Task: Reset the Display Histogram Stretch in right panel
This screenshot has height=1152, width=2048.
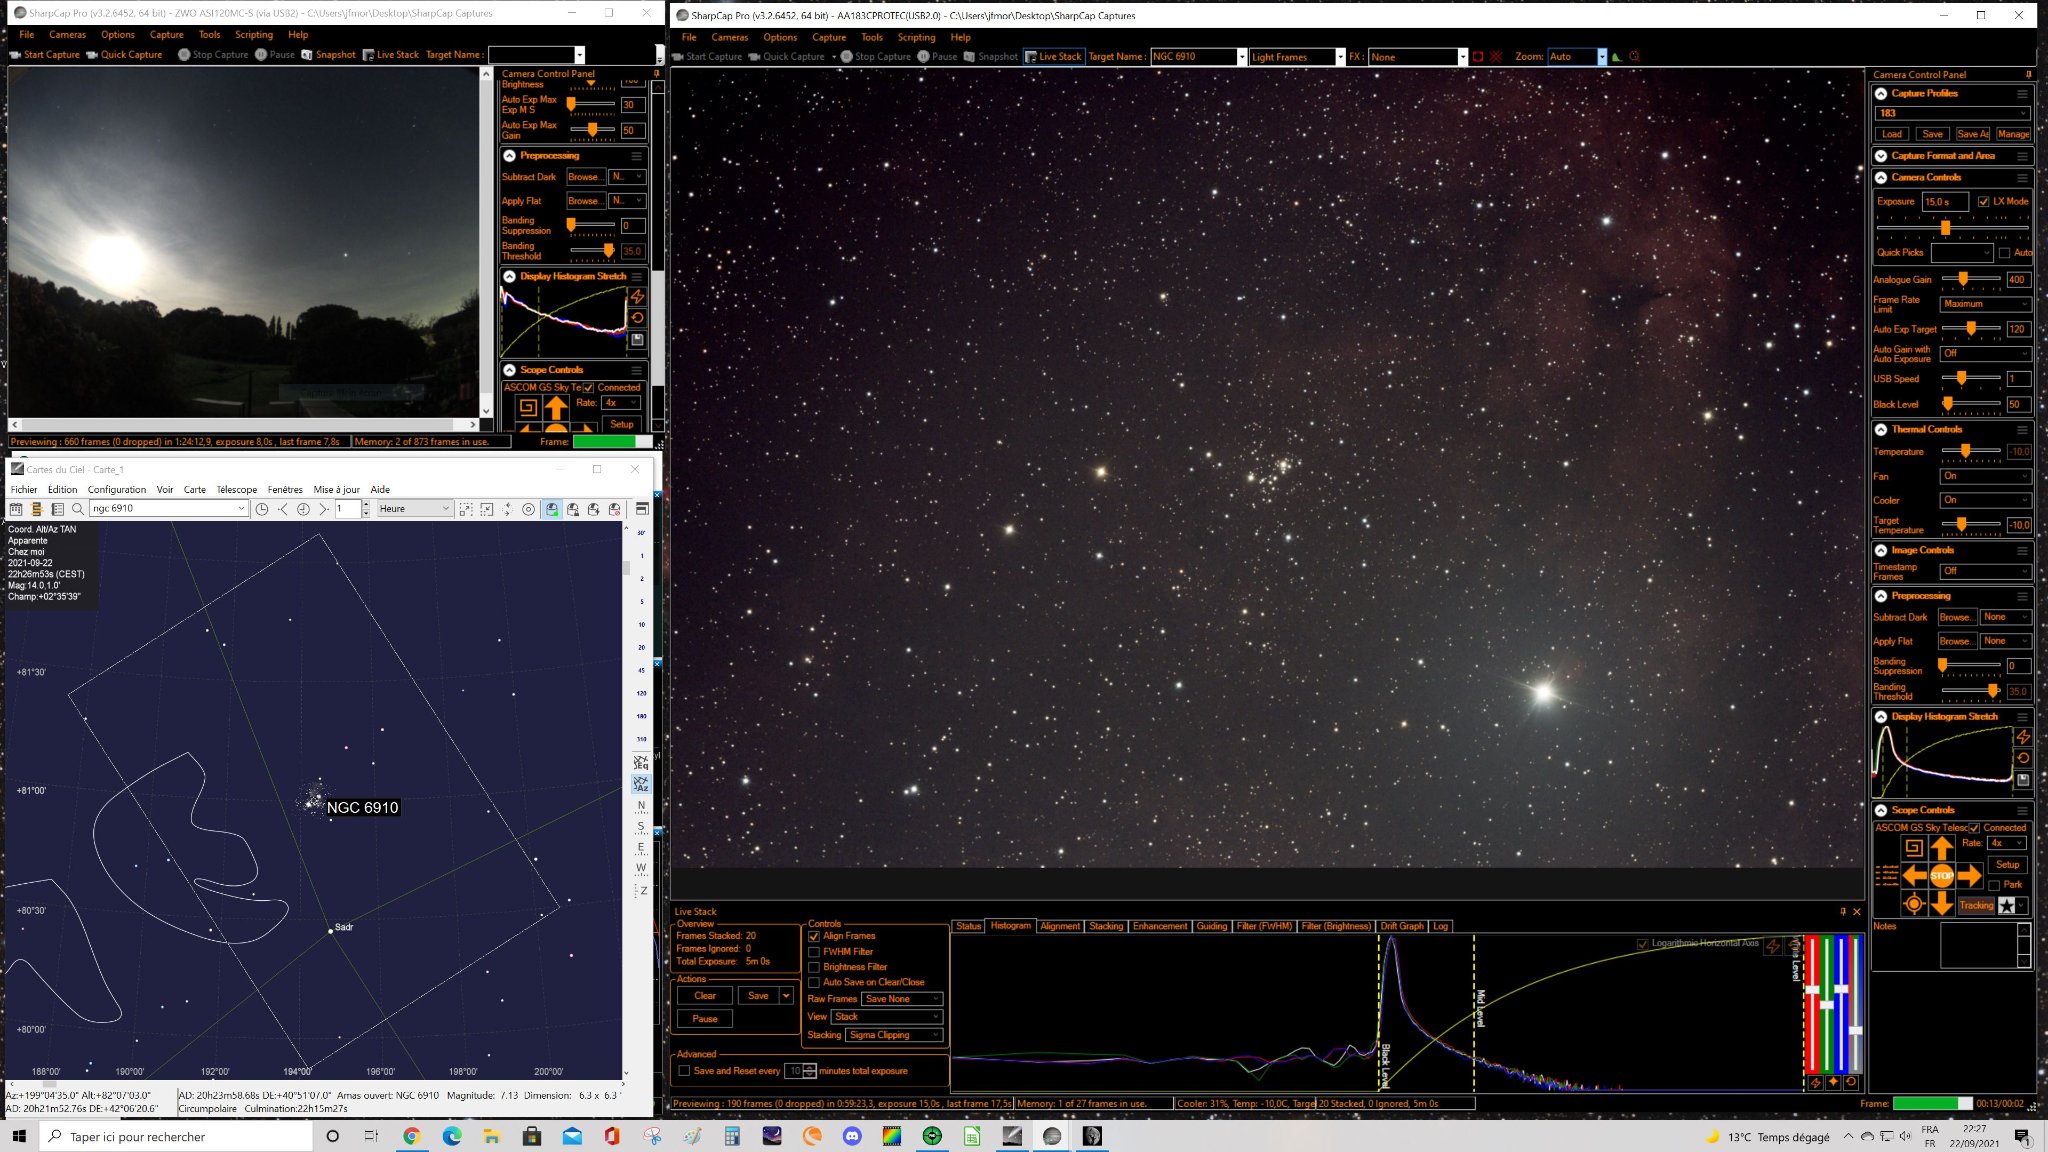Action: (x=2023, y=758)
